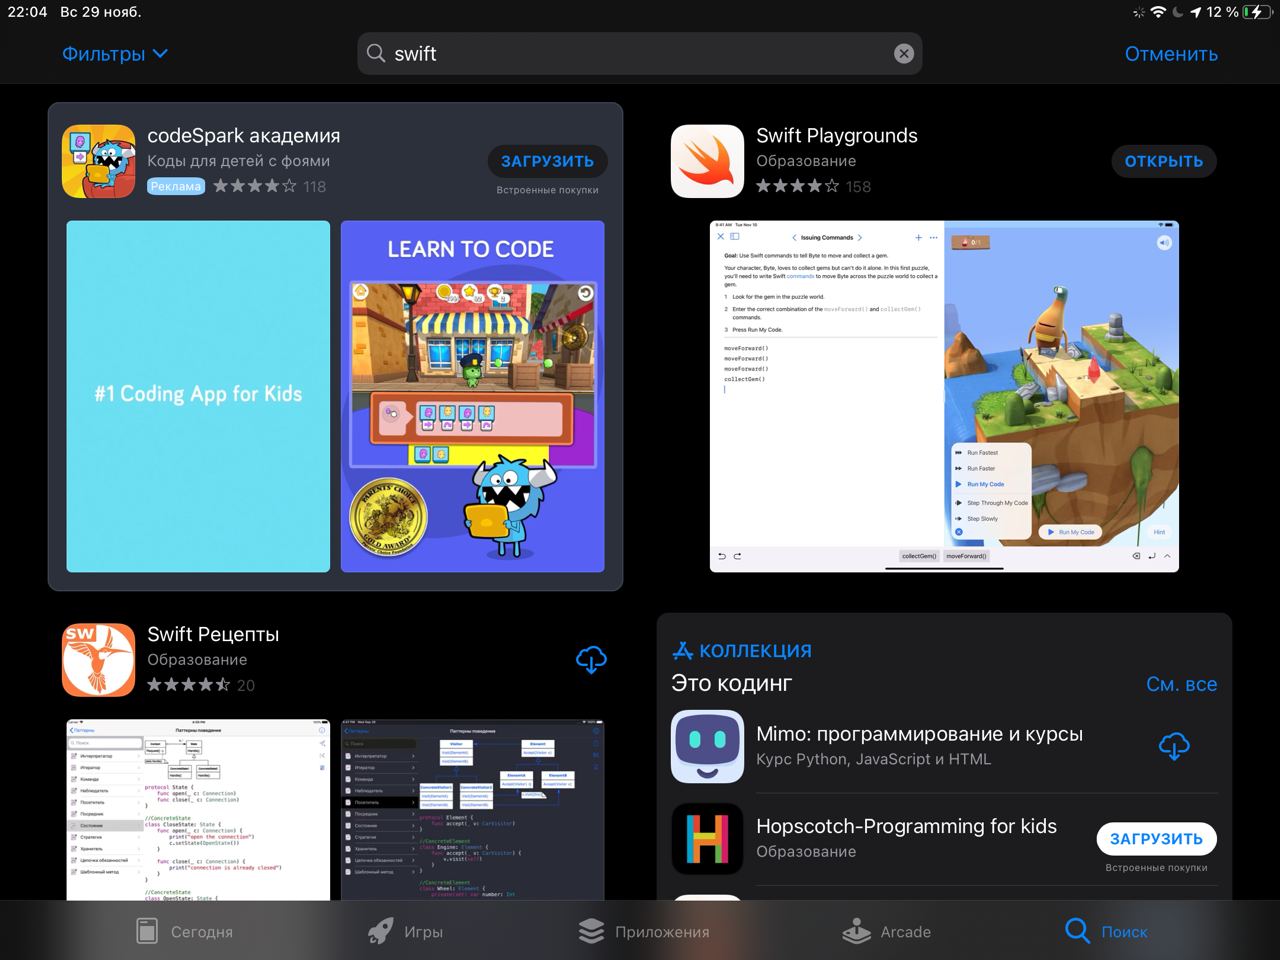
Task: Tap the magnifier icon in search field
Action: click(376, 53)
